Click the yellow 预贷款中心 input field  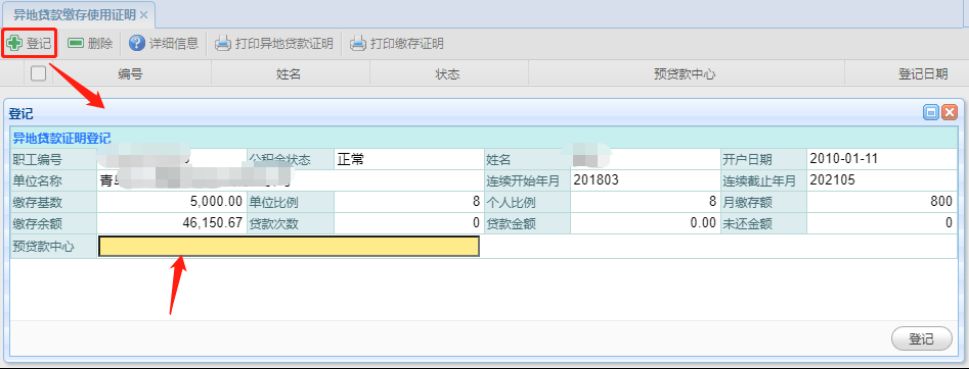(x=289, y=246)
